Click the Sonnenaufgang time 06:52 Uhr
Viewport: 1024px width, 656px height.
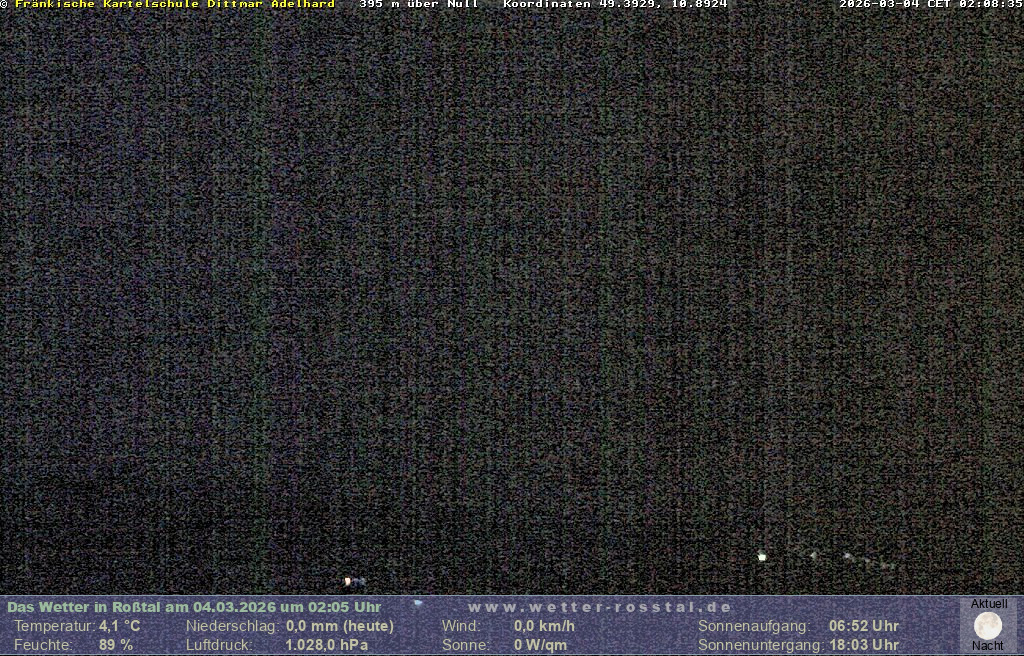(x=863, y=626)
